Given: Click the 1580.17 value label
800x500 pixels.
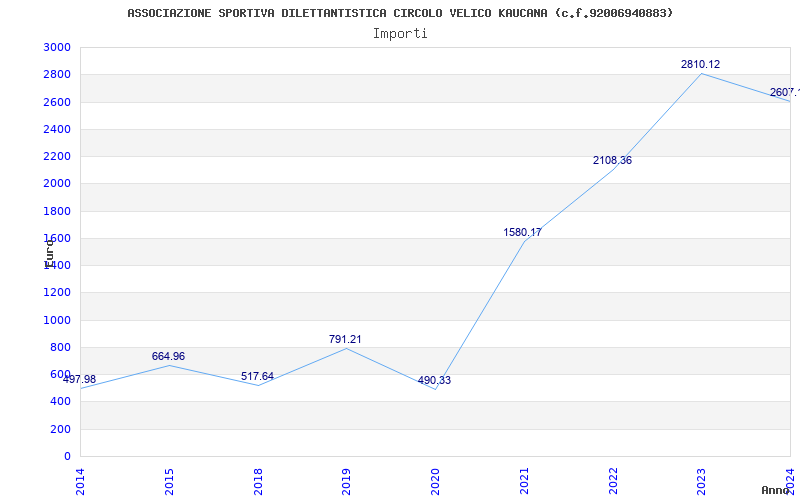Looking at the screenshot, I should coord(522,233).
